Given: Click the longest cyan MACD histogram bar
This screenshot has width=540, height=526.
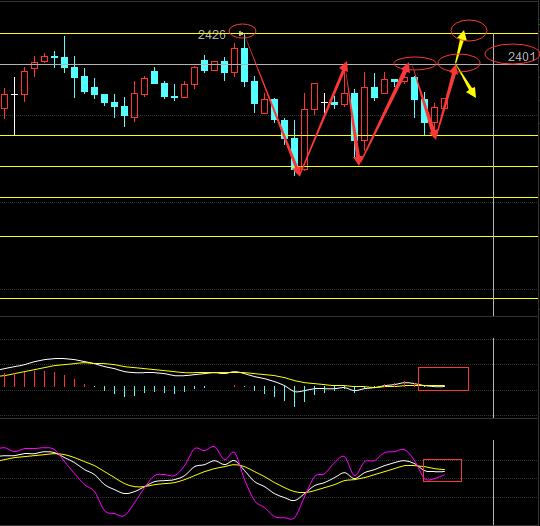Looking at the screenshot, I should [294, 397].
